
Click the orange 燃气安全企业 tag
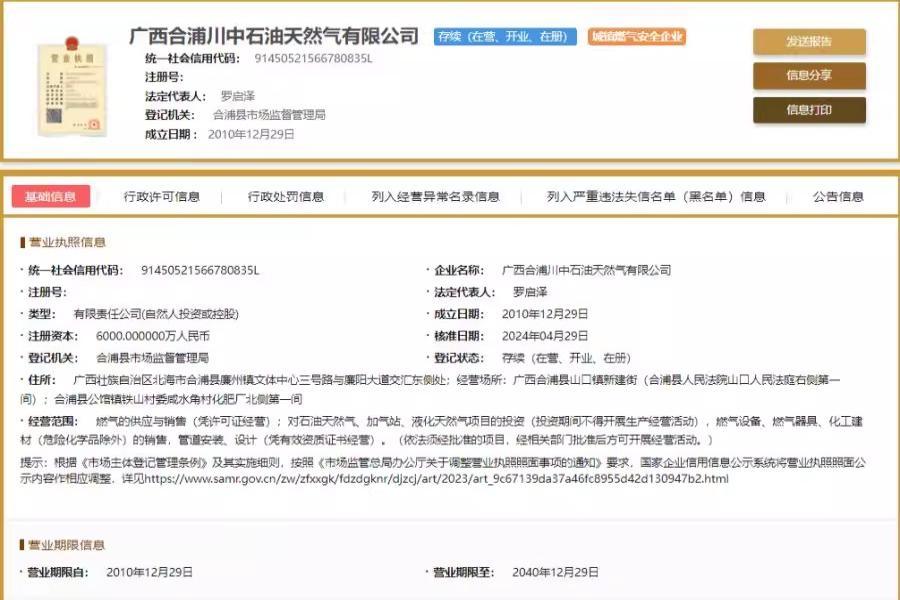point(637,37)
